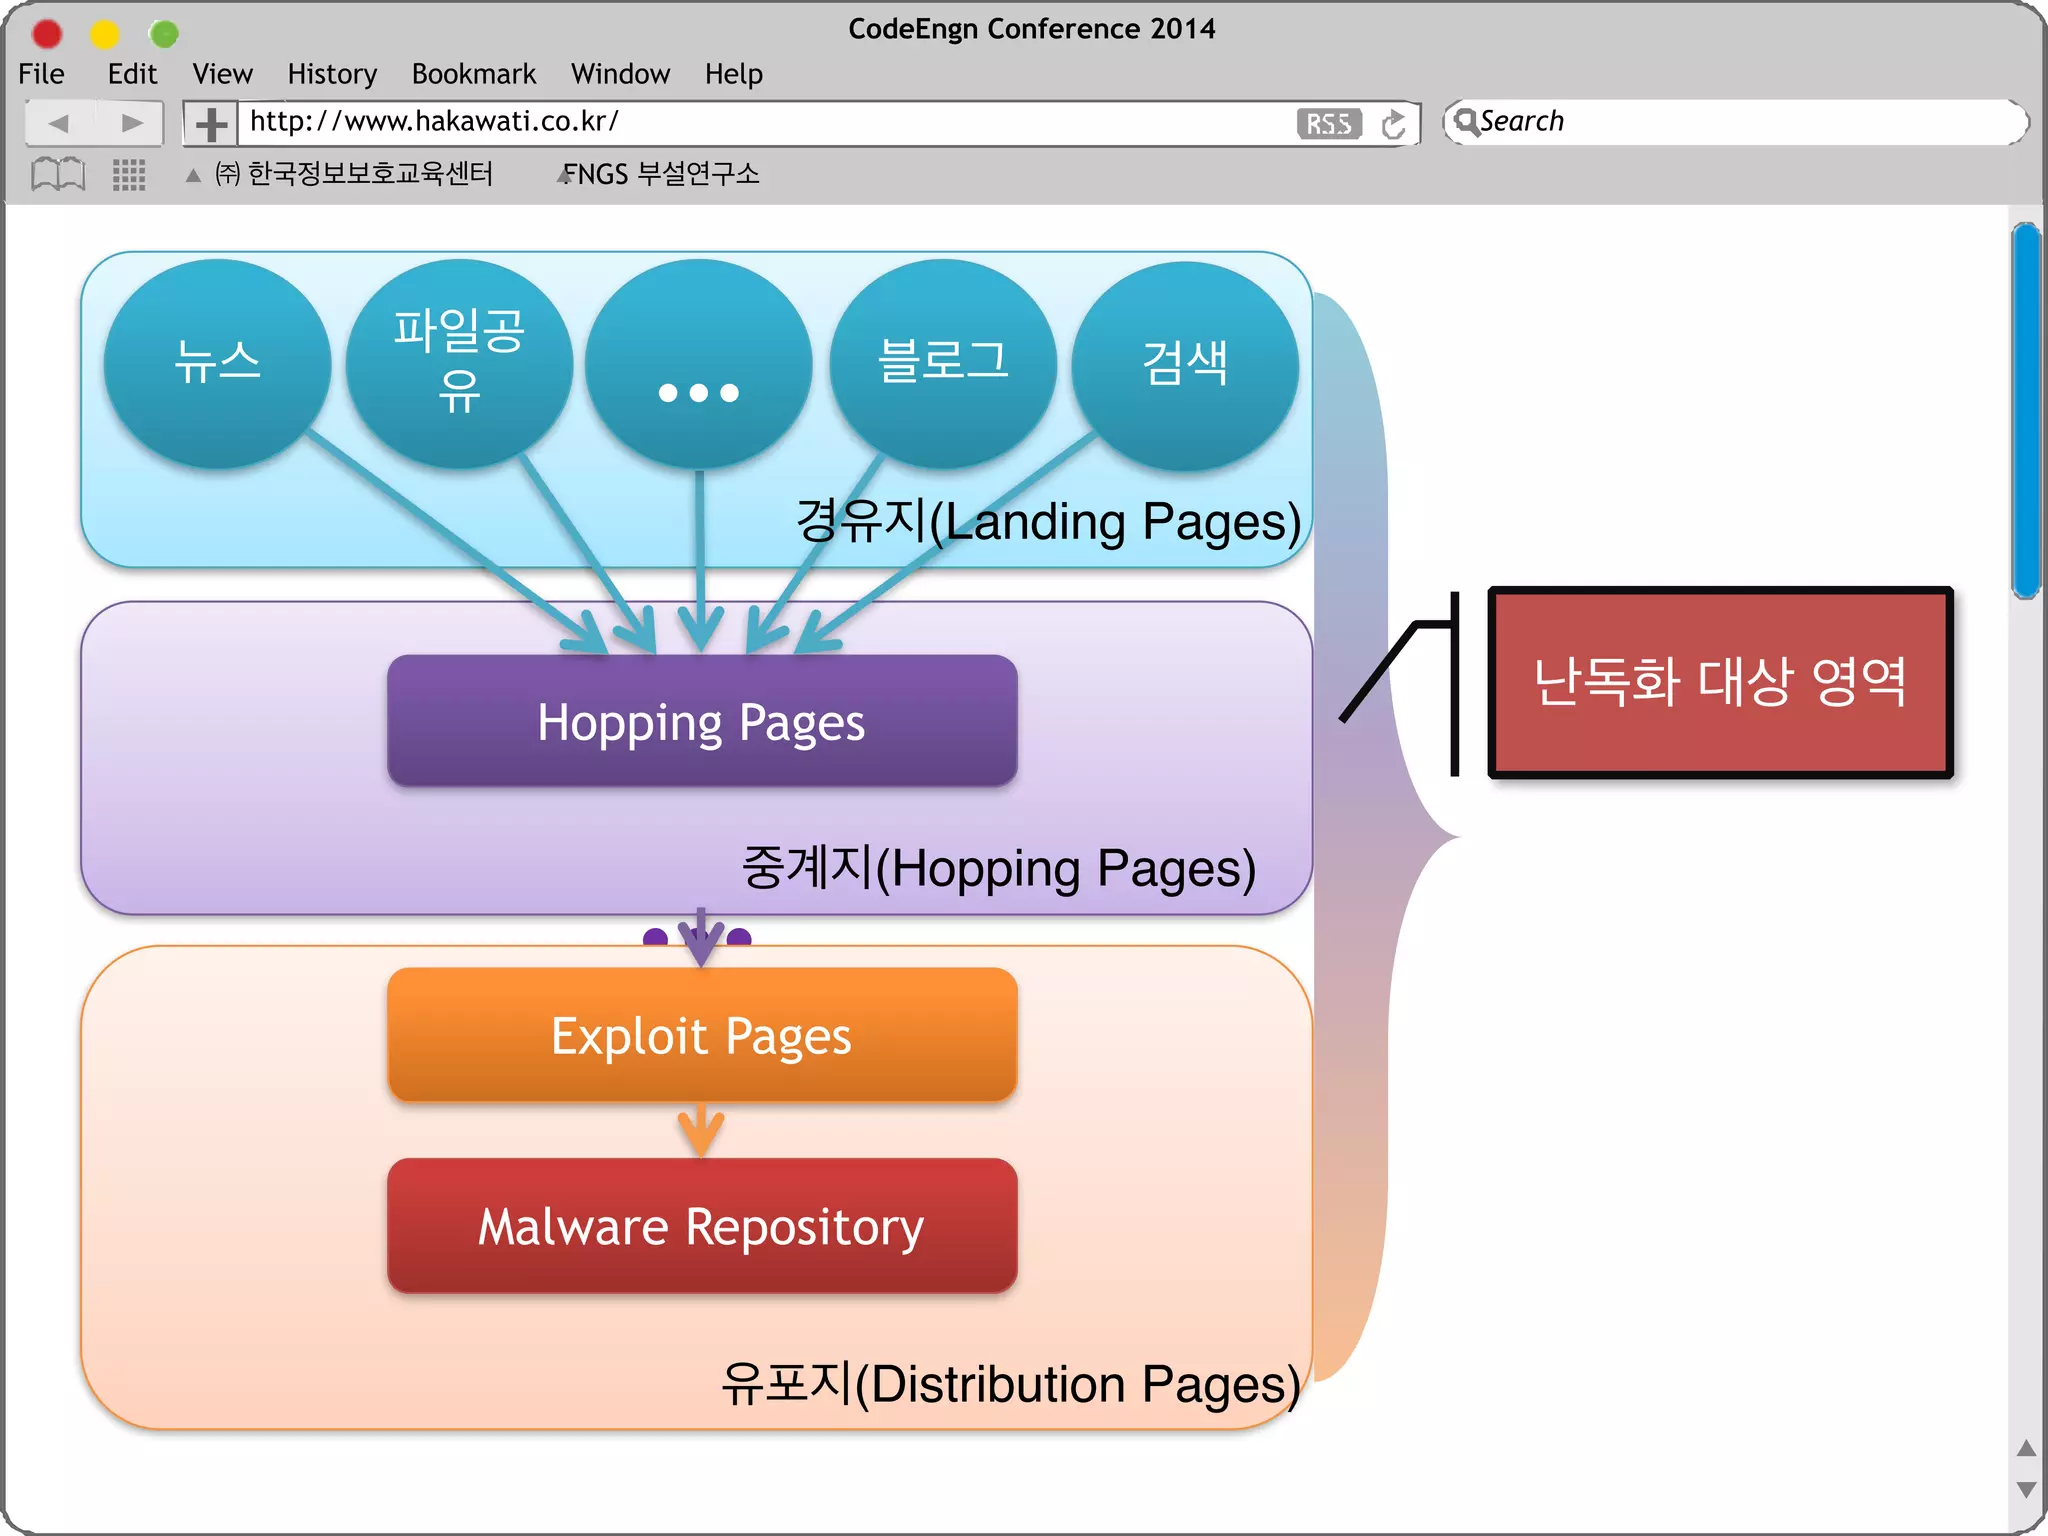Click the Malware Repository red box
Screen dimensions: 2048x1536
(x=702, y=1226)
